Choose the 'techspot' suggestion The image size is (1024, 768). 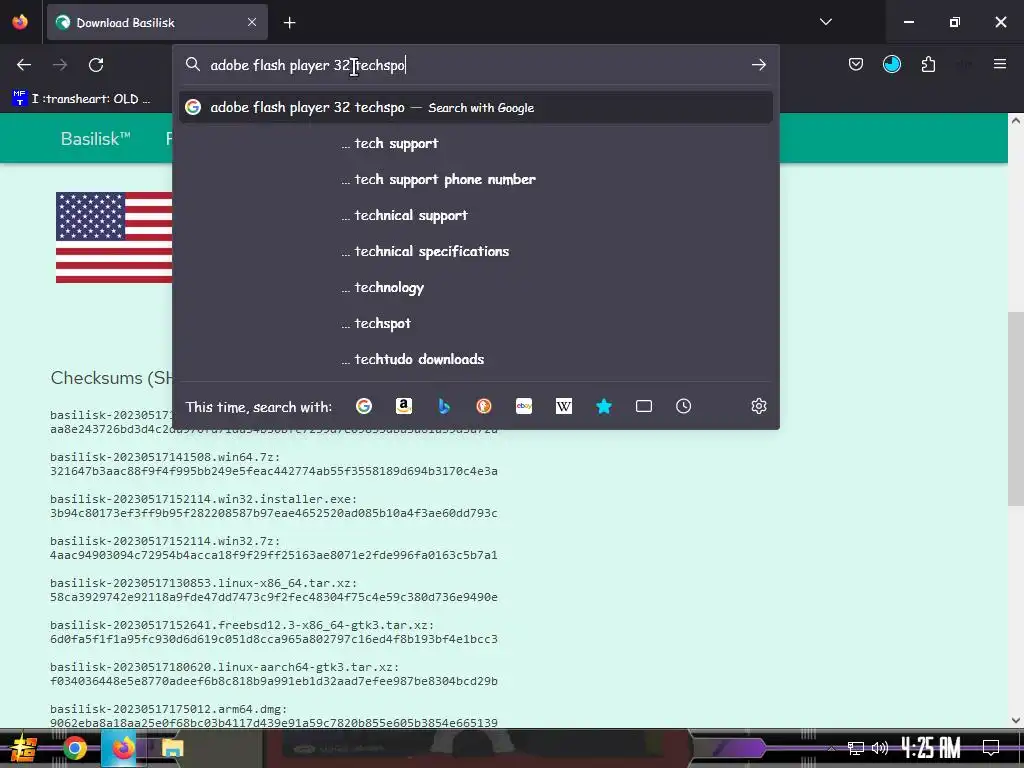click(475, 323)
